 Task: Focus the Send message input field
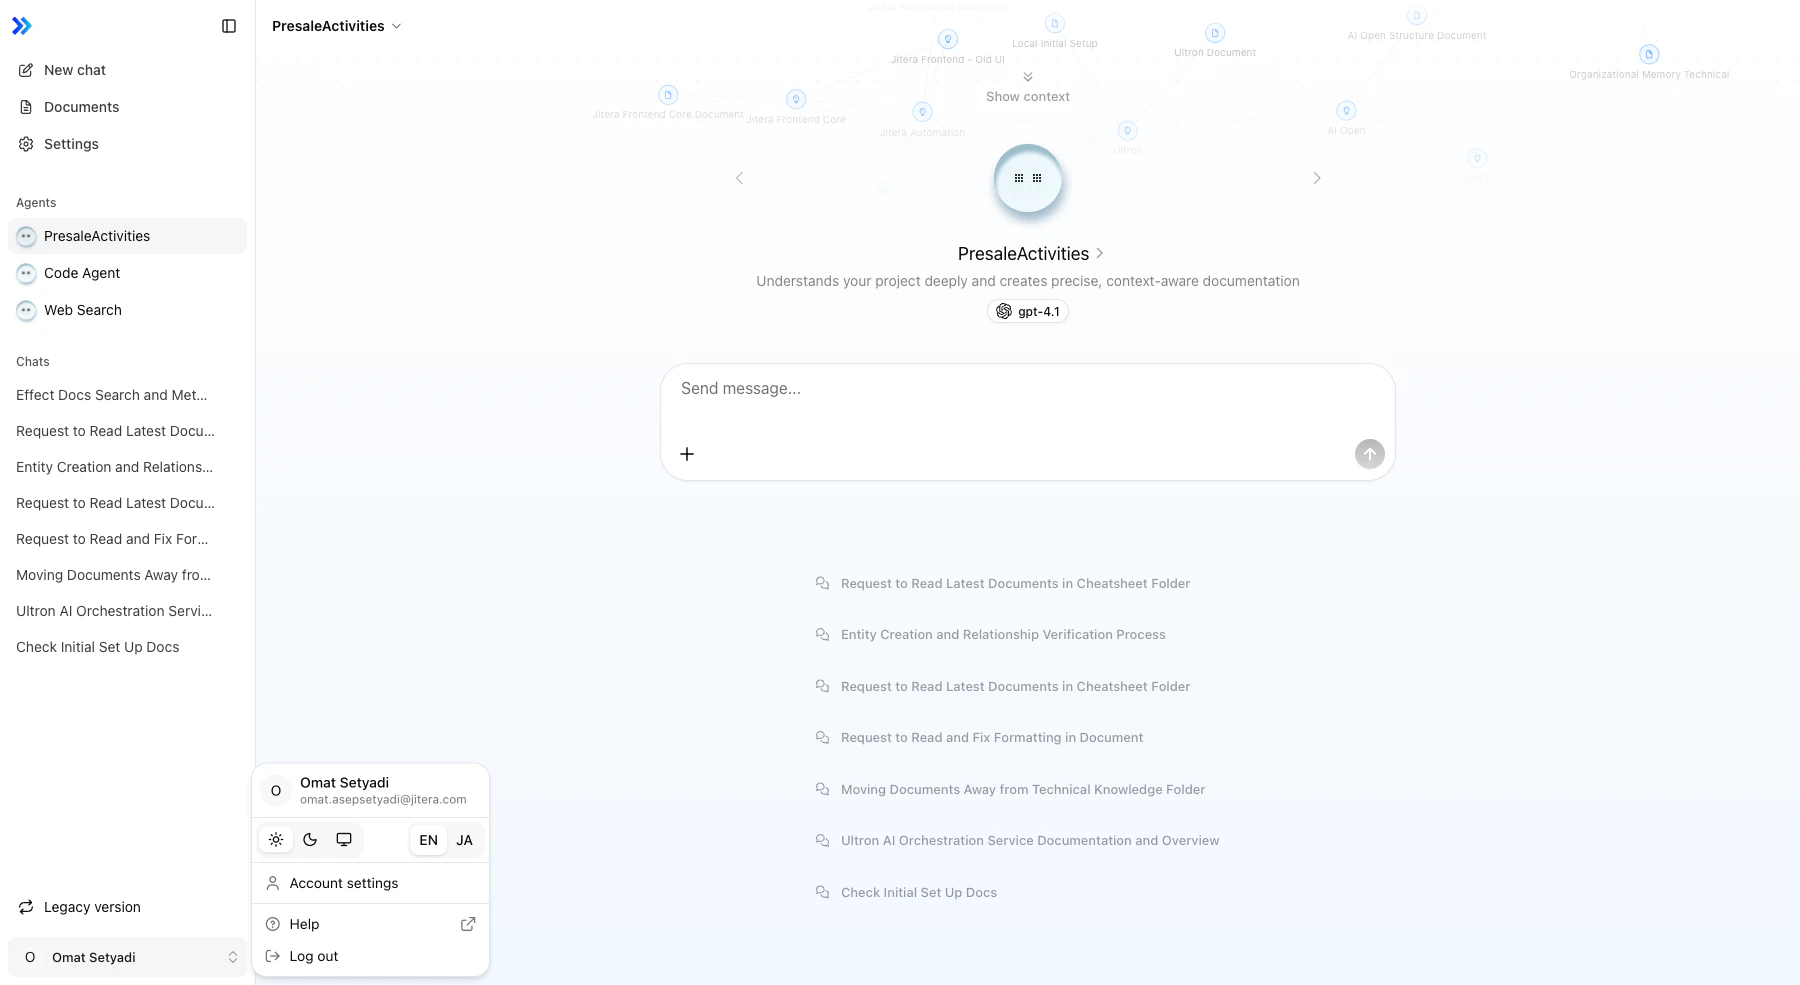(1028, 389)
